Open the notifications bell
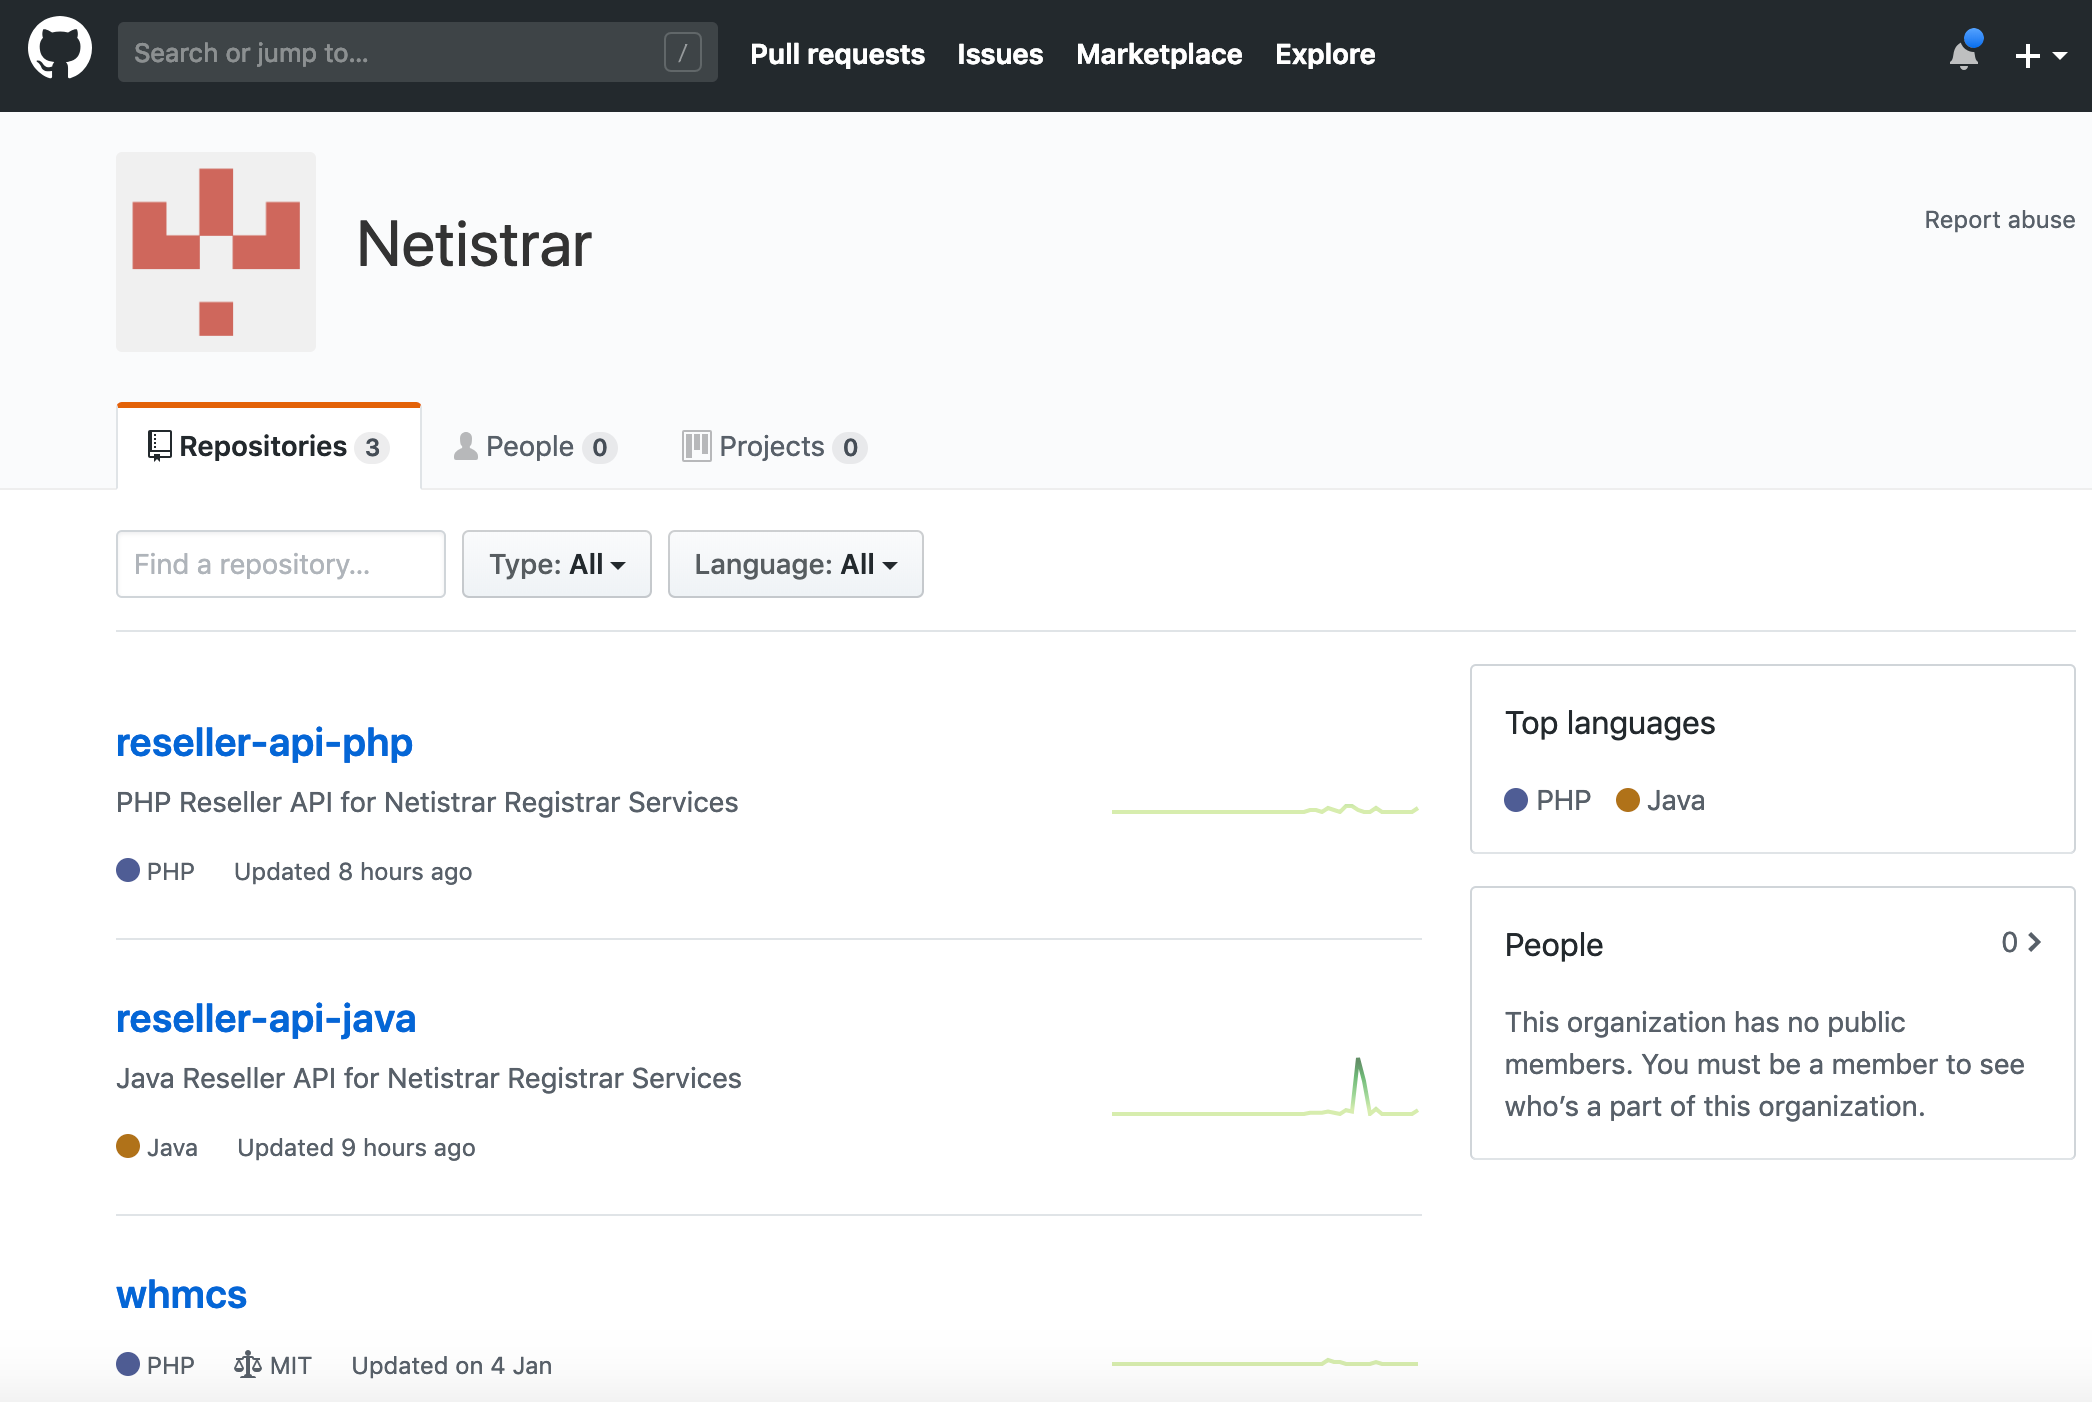 [x=1964, y=53]
